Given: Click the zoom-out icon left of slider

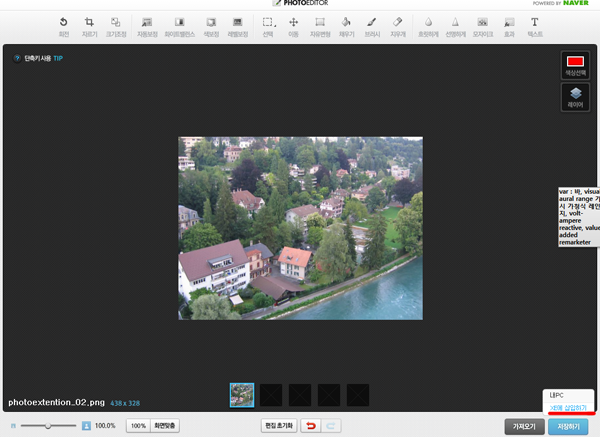Looking at the screenshot, I should [x=13, y=426].
